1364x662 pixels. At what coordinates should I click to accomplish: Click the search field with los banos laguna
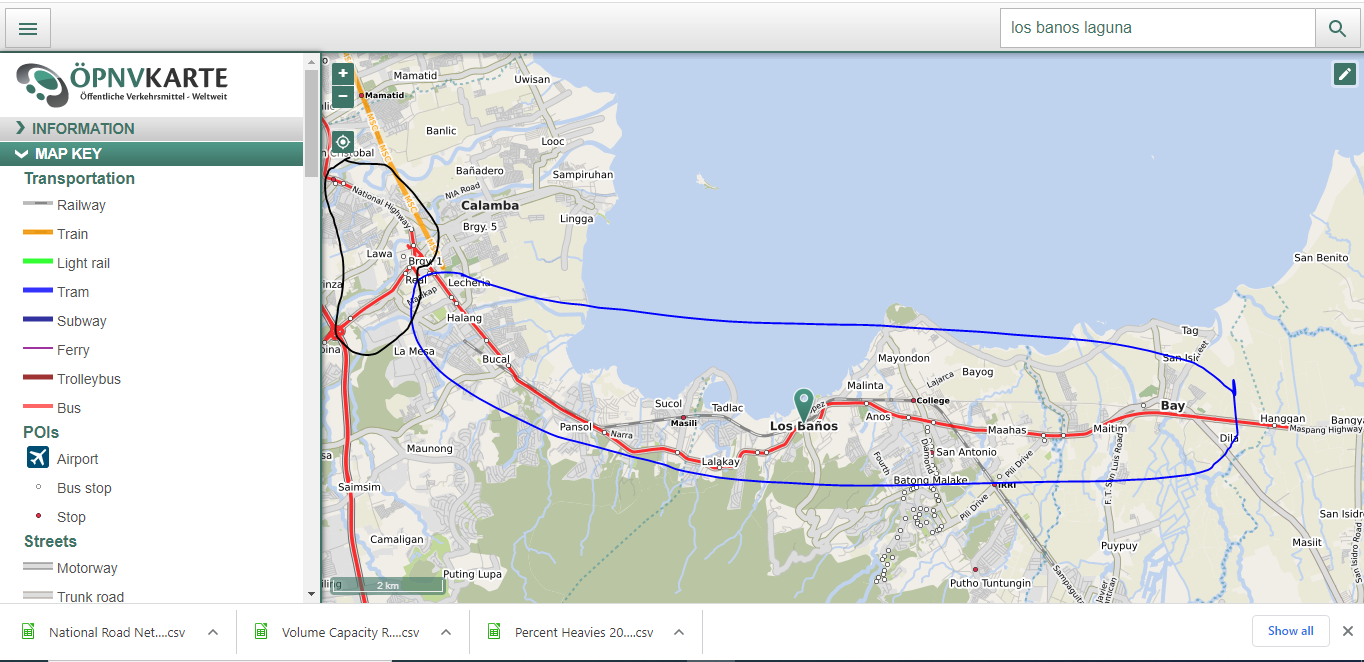click(1156, 28)
